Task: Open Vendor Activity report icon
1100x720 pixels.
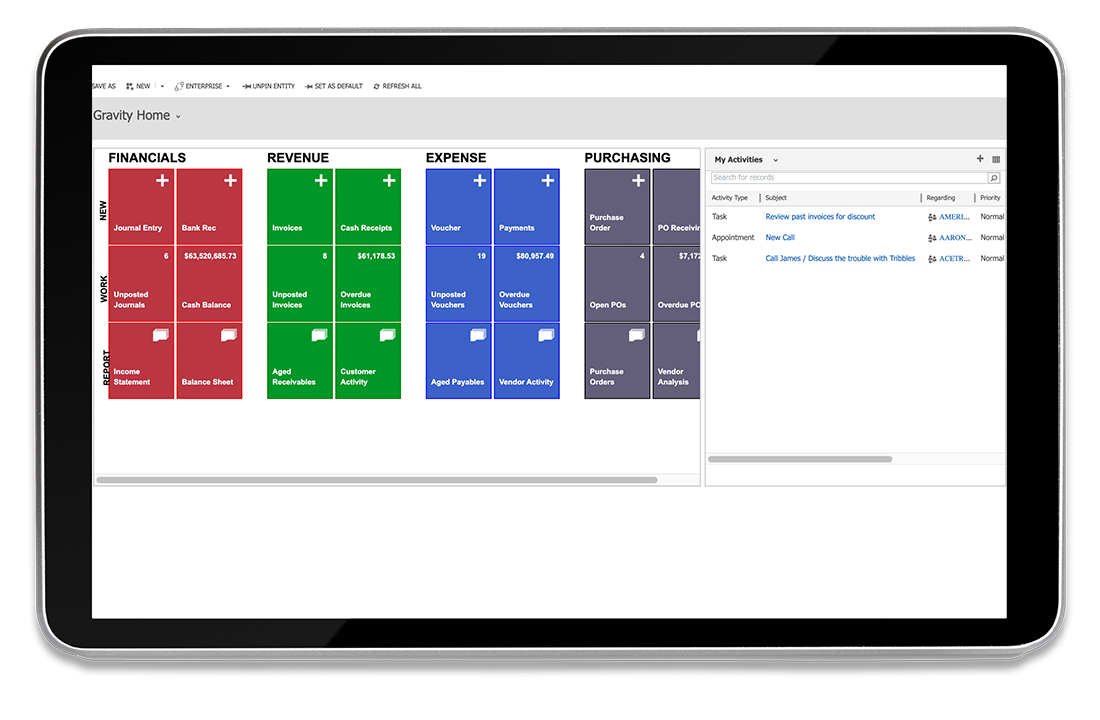Action: click(x=546, y=335)
